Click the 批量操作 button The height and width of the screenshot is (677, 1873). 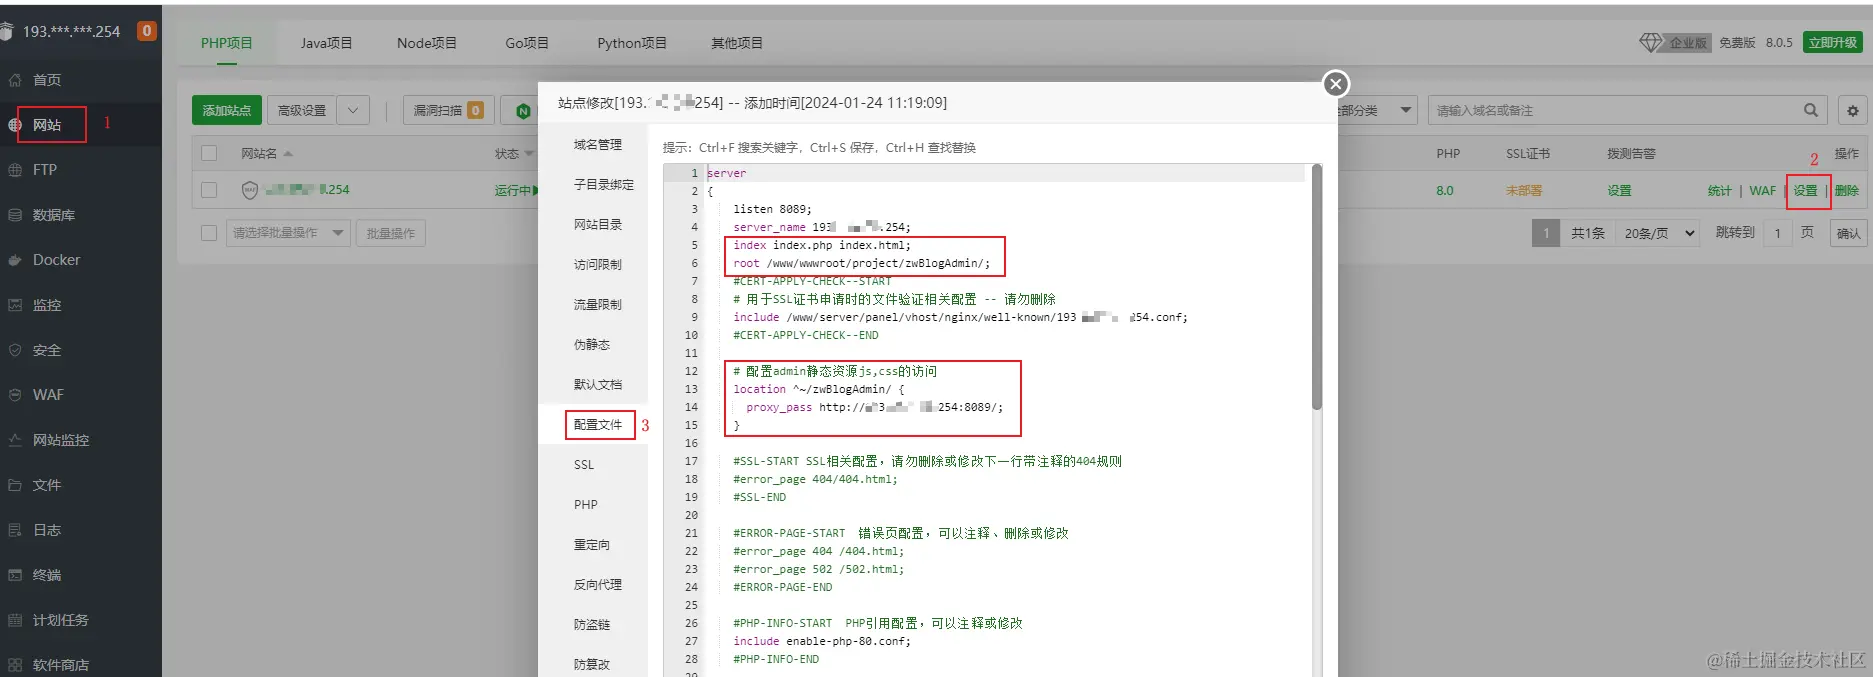(390, 233)
